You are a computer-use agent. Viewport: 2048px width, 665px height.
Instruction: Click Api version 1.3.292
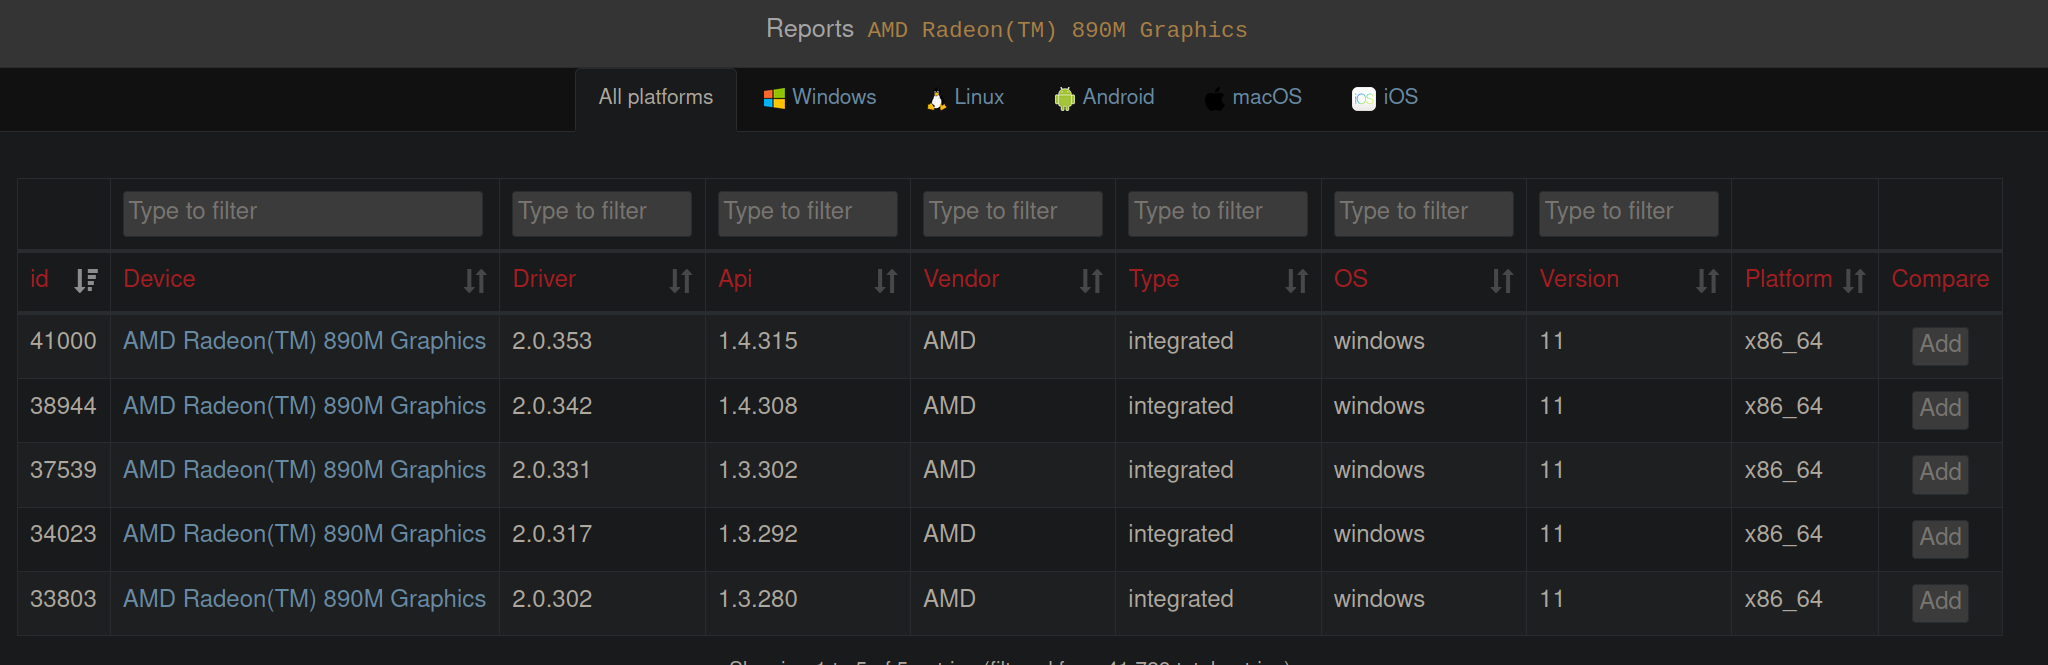[758, 534]
